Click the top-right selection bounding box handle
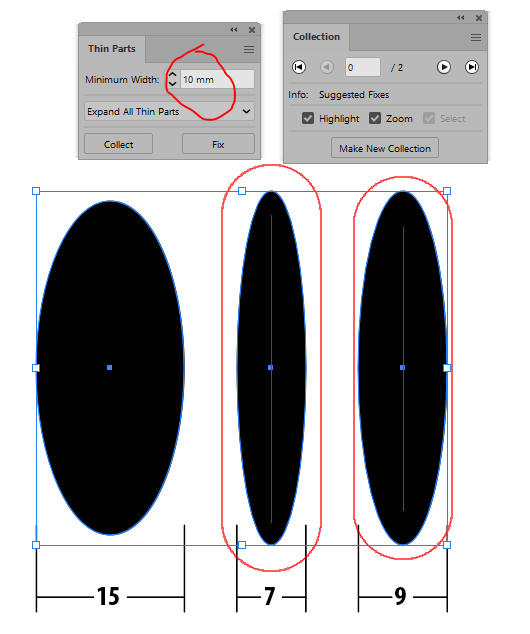 [x=447, y=191]
